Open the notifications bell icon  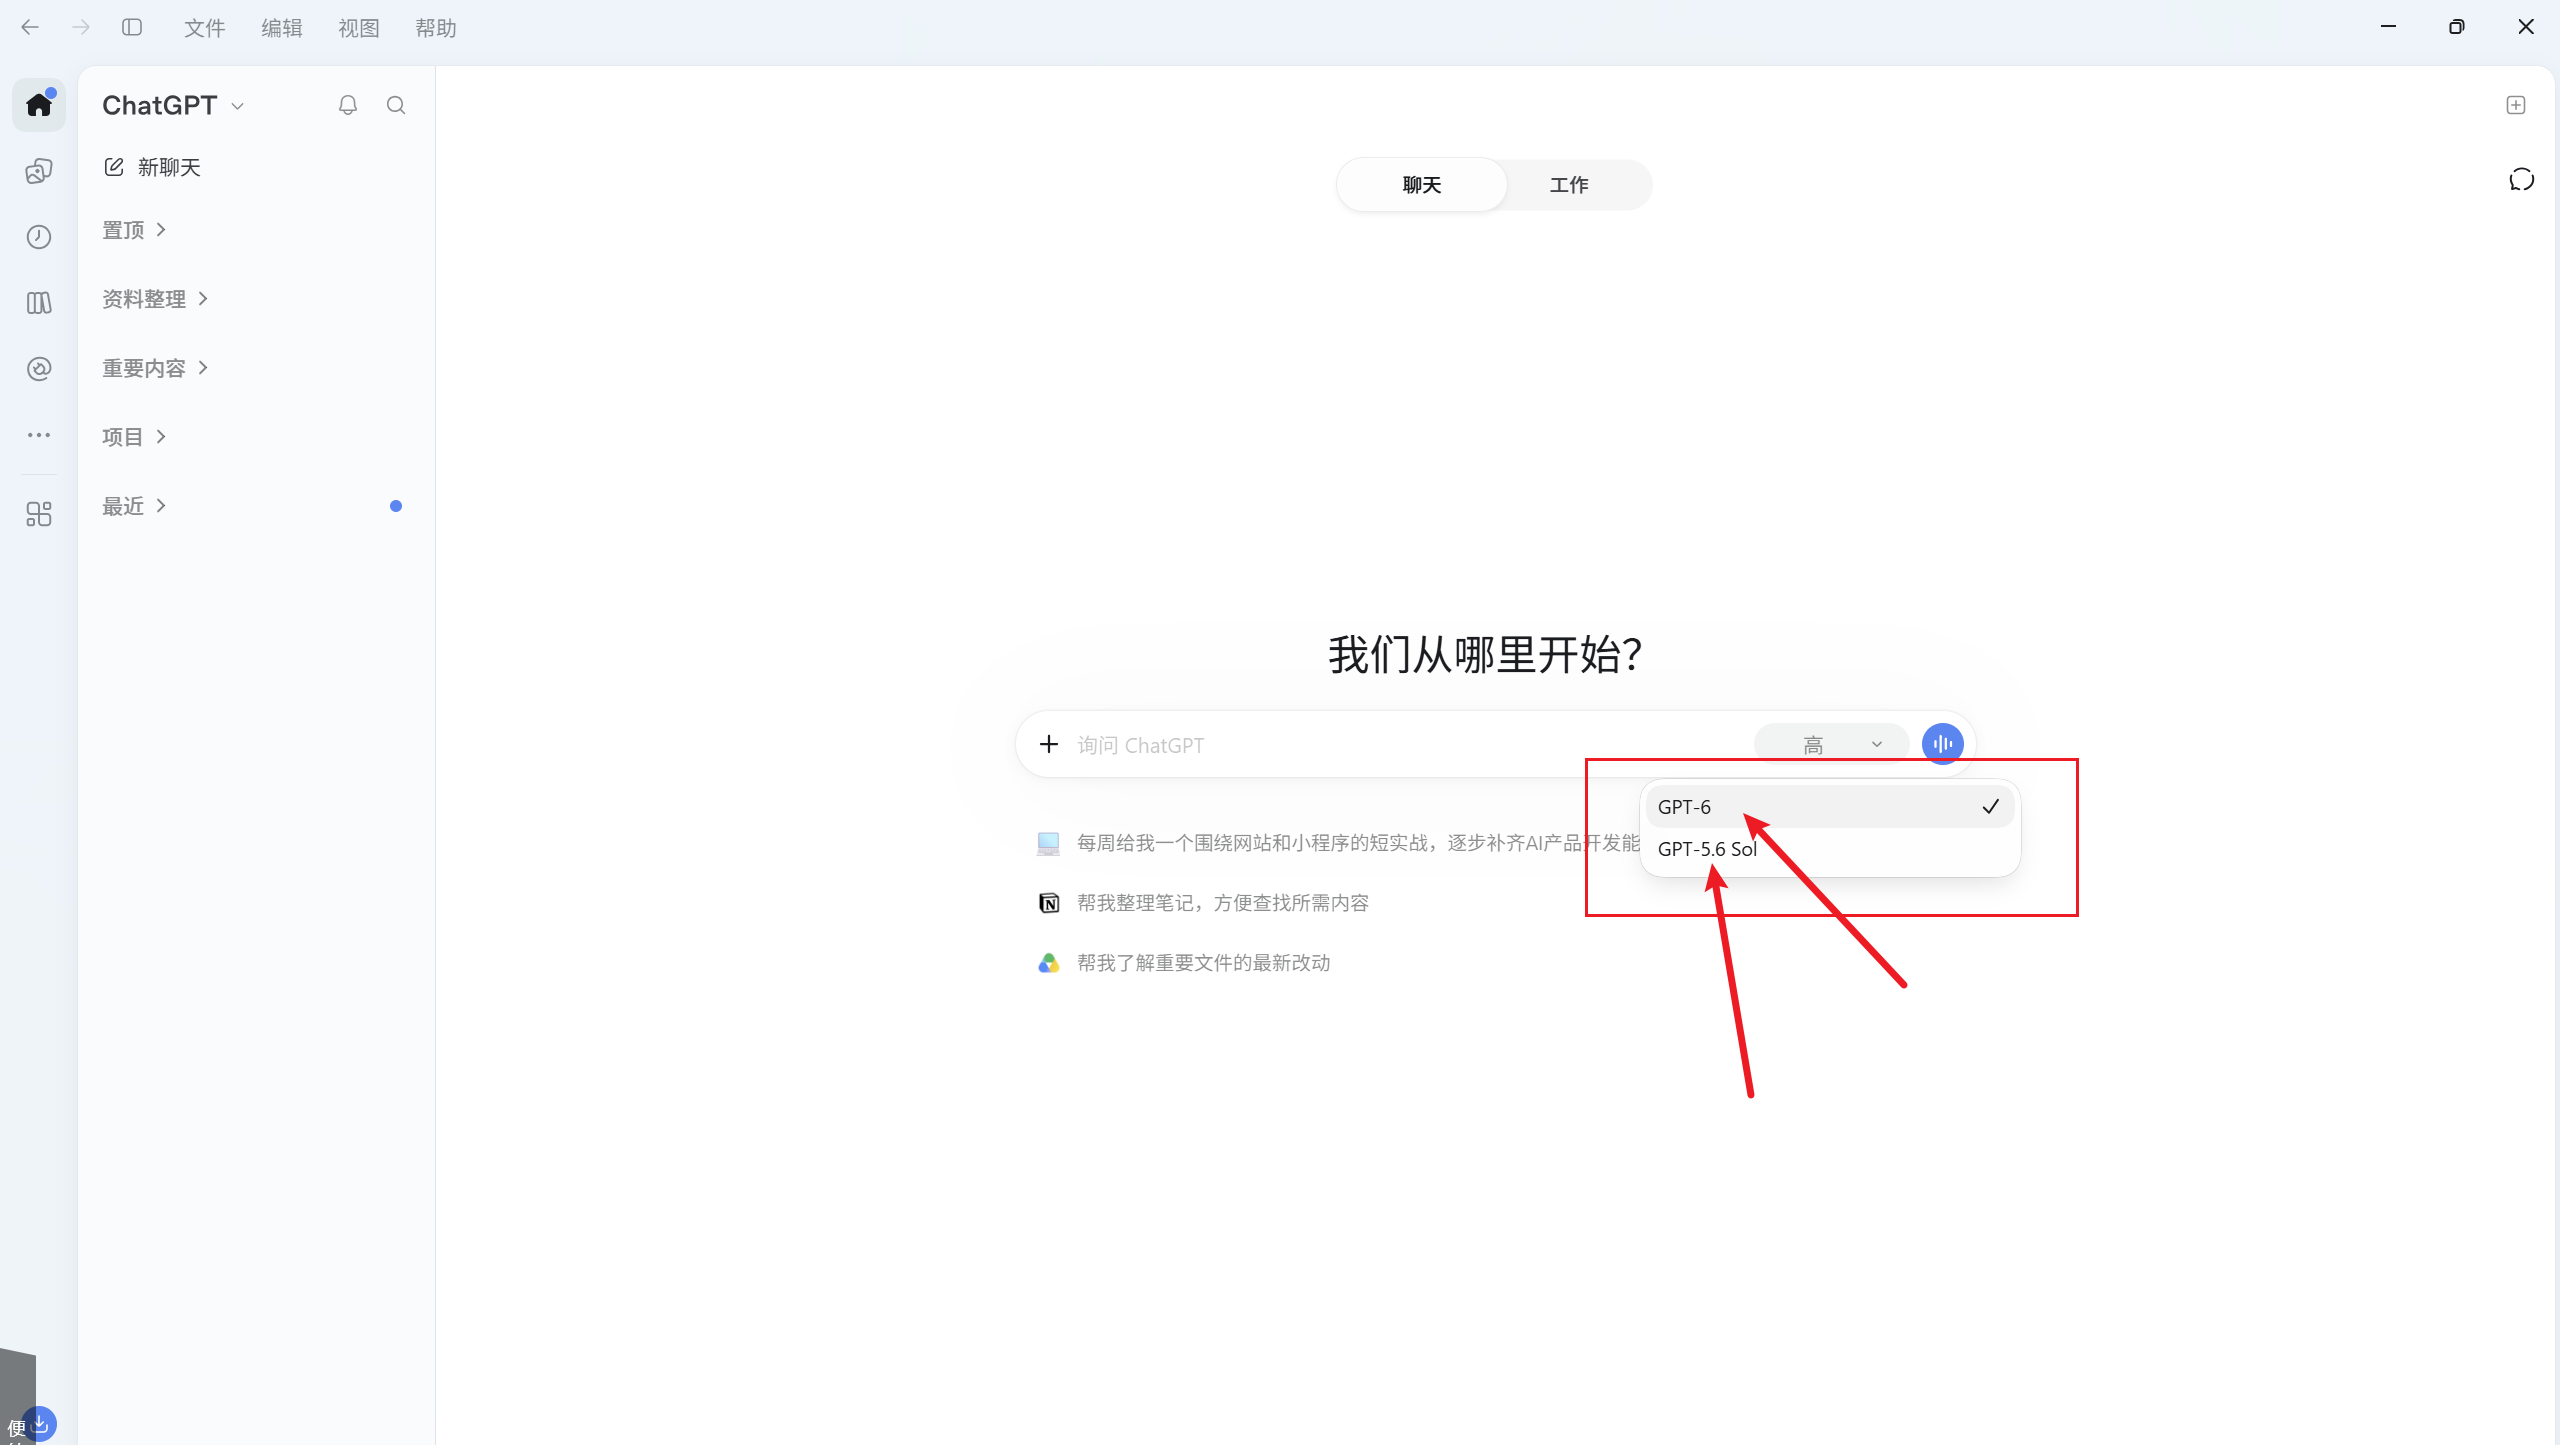(x=347, y=105)
